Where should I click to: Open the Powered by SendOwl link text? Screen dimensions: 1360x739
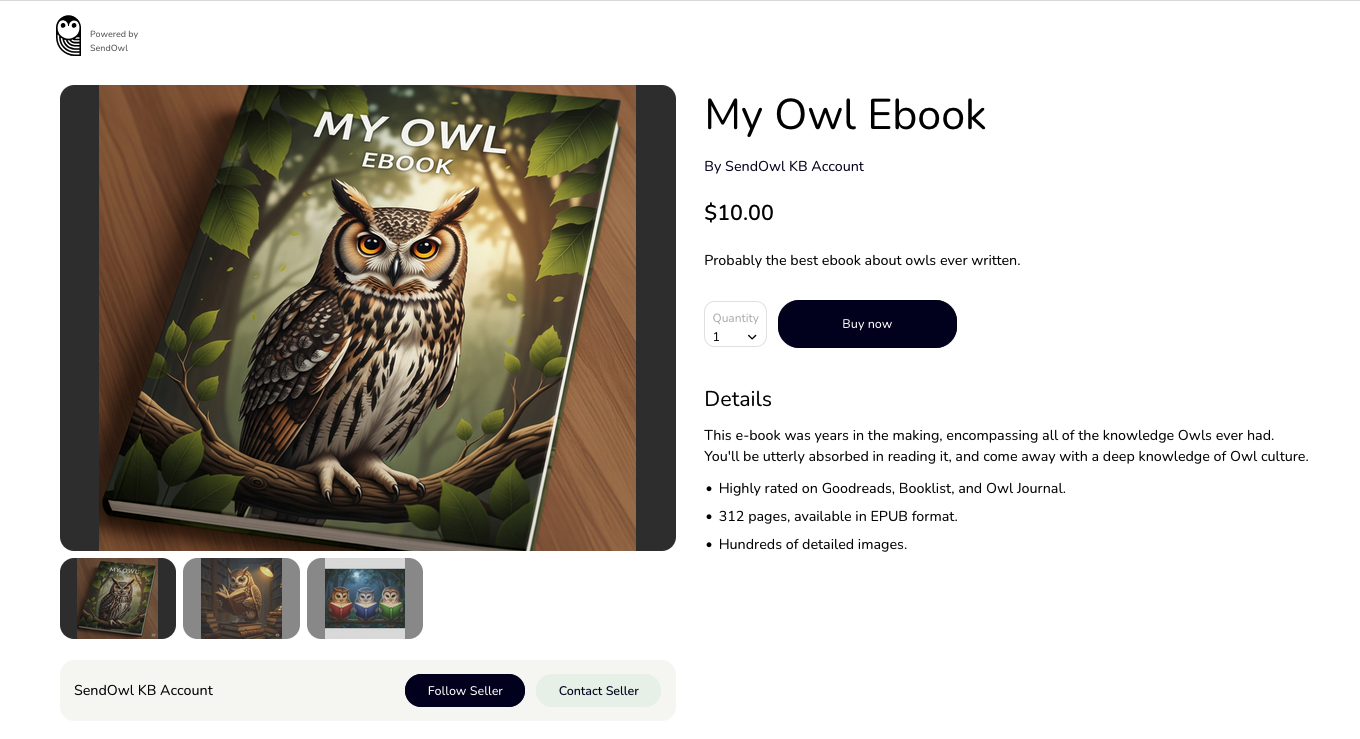point(114,41)
